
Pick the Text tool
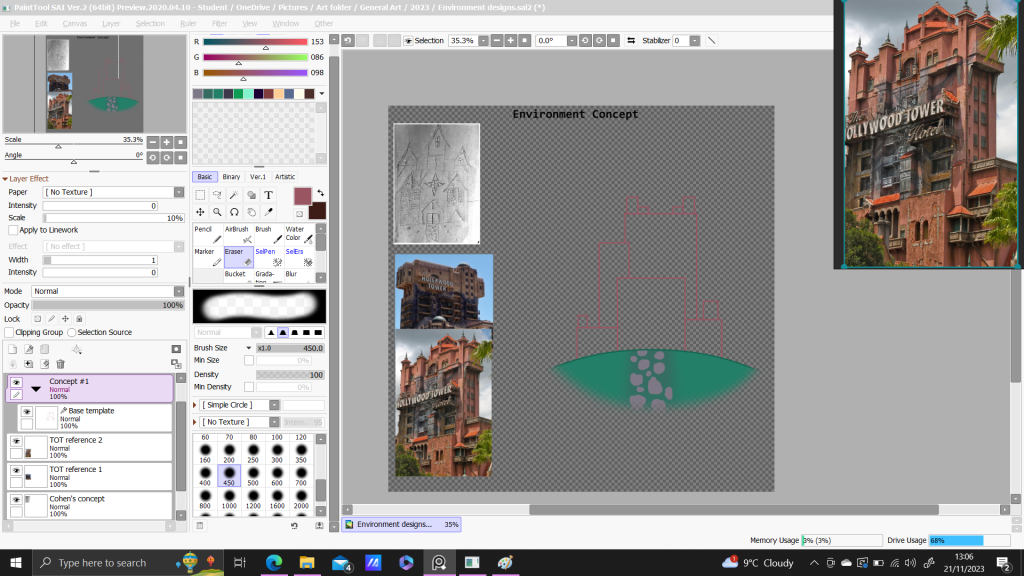(x=268, y=196)
